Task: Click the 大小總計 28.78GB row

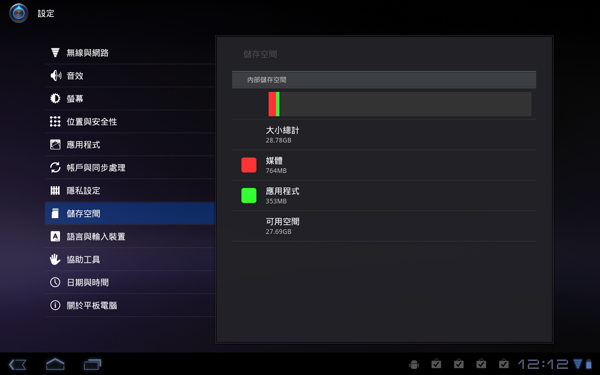Action: pos(384,134)
